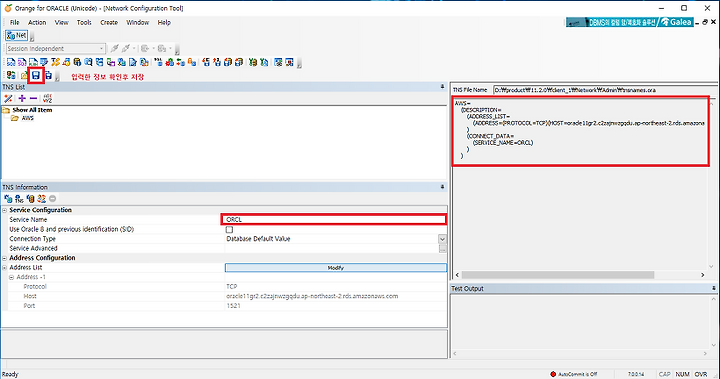Image resolution: width=720 pixels, height=379 pixels.
Task: Click the Protocol value TCP
Action: (x=231, y=287)
